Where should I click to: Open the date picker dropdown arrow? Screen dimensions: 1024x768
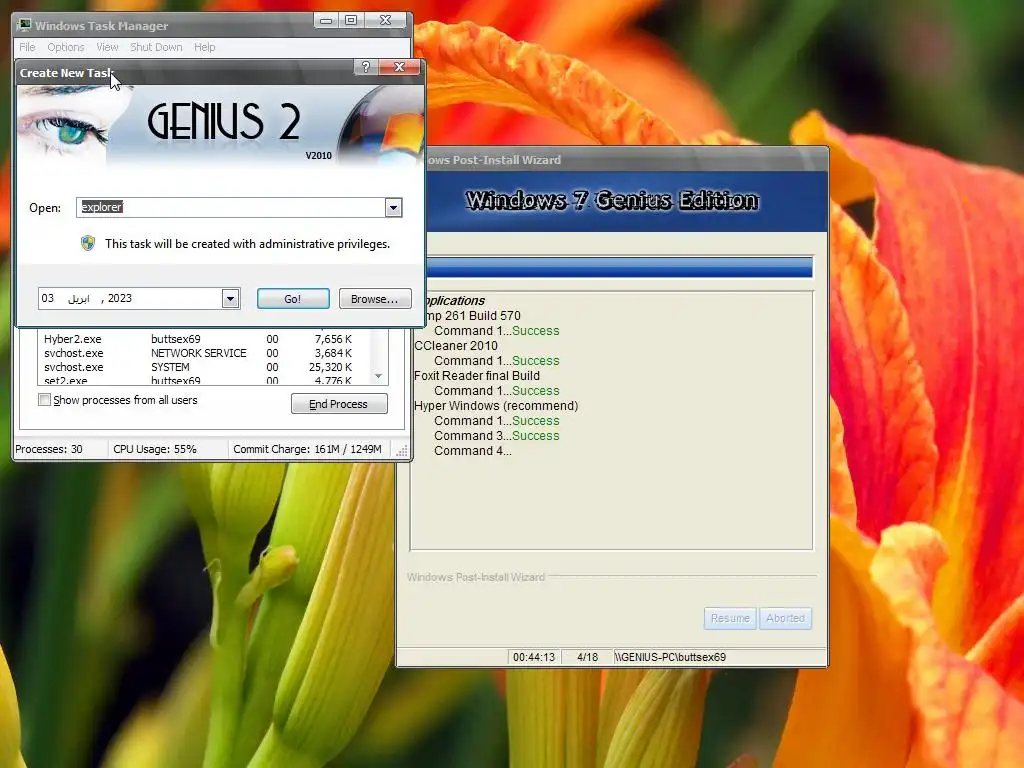[231, 298]
